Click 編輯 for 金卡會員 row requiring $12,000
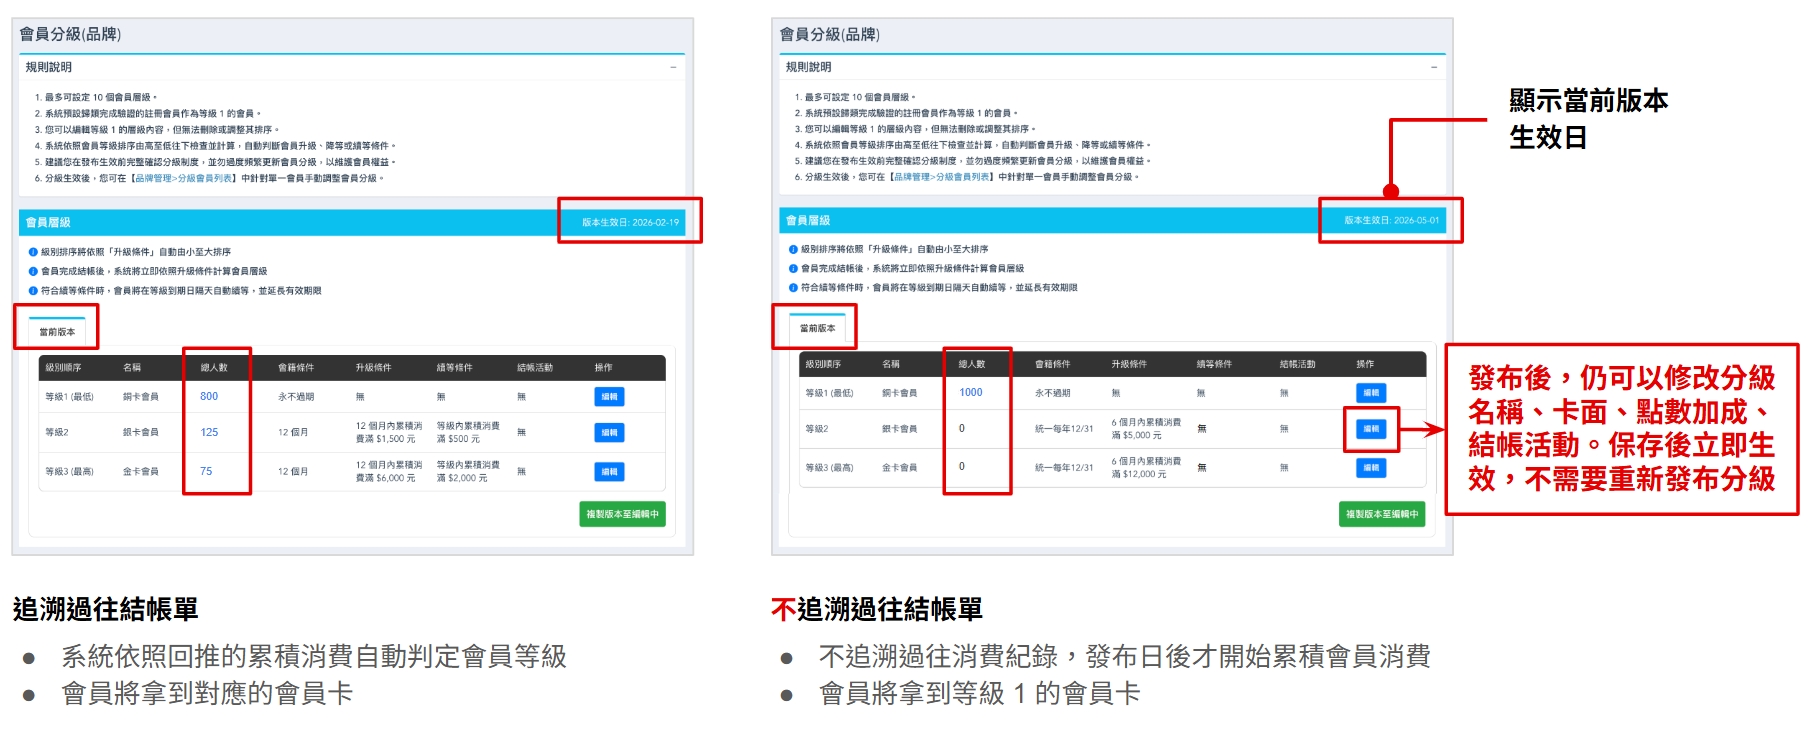The width and height of the screenshot is (1811, 746). (1371, 467)
